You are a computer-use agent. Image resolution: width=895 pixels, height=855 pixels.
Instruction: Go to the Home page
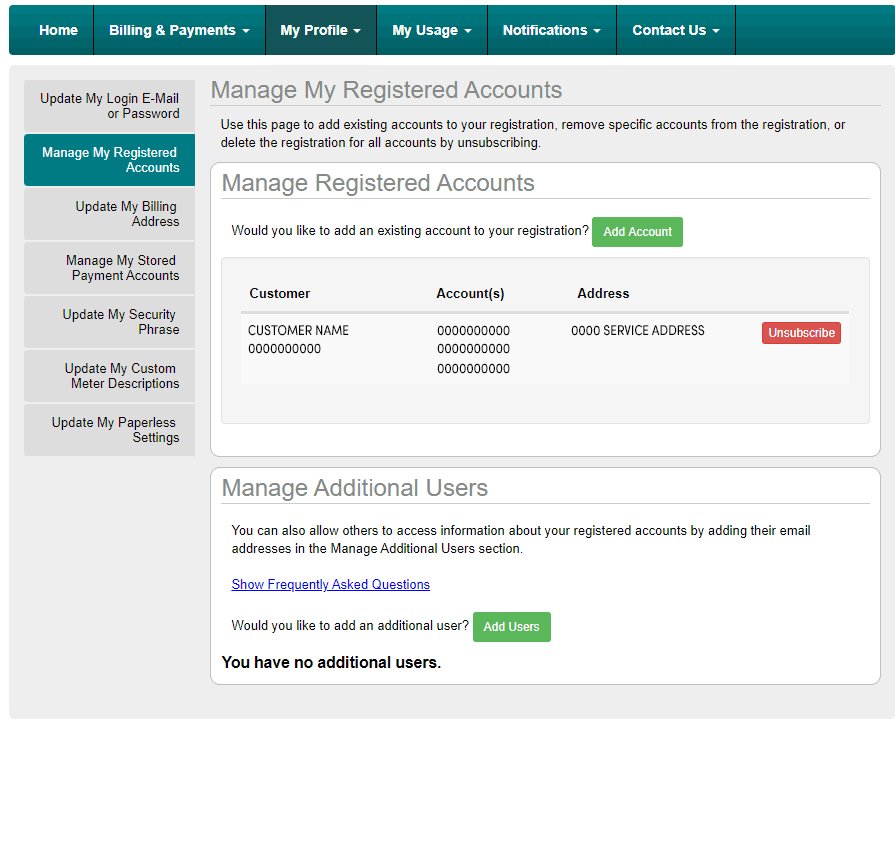click(x=58, y=30)
